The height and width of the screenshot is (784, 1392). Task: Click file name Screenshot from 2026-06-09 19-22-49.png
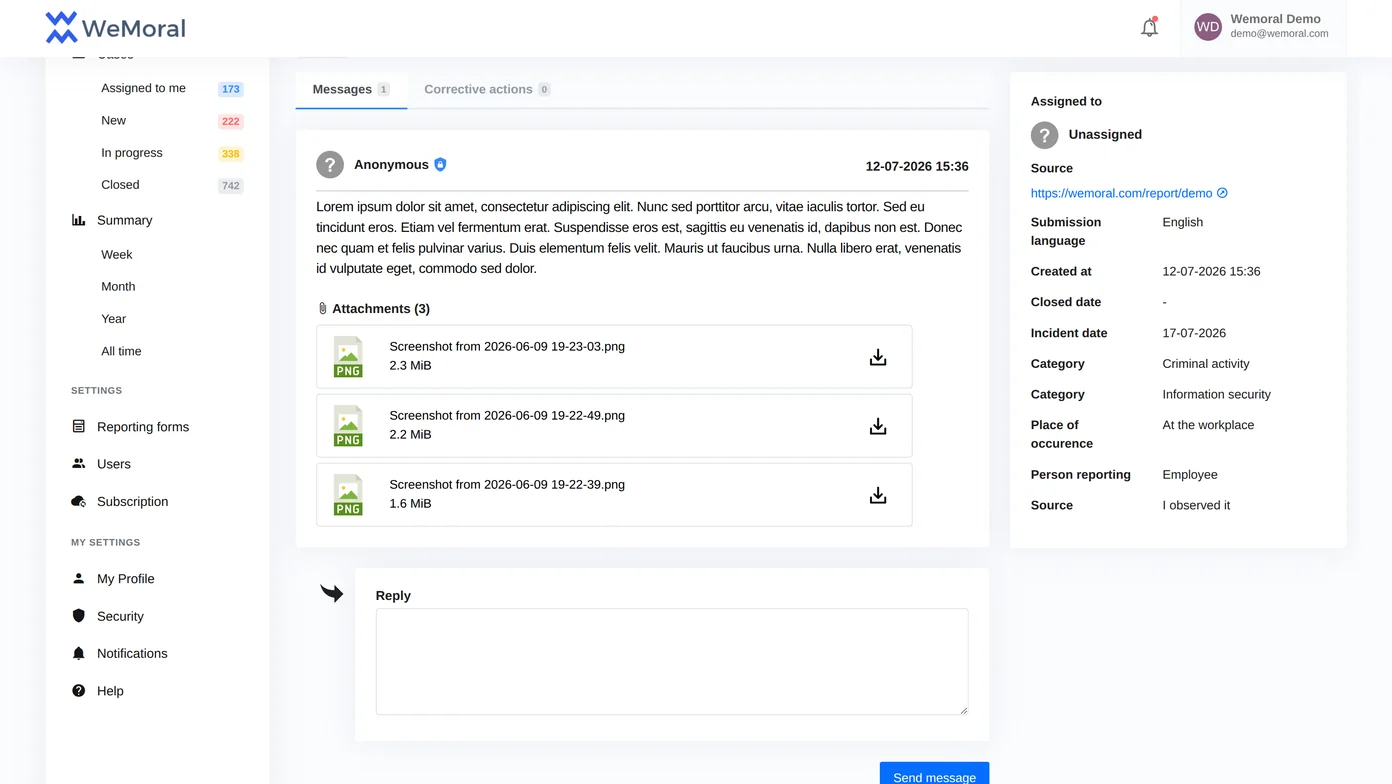click(x=507, y=415)
